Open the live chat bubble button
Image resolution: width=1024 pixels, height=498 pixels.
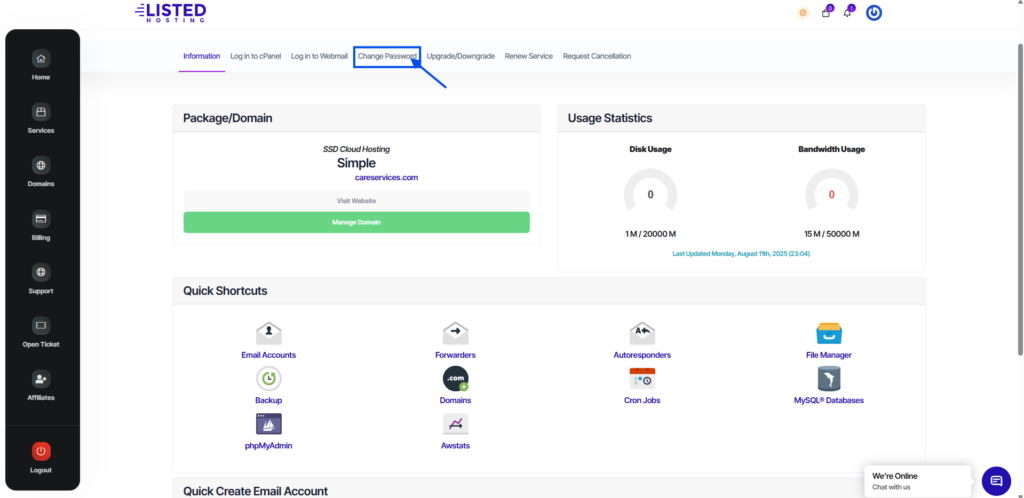(x=996, y=481)
